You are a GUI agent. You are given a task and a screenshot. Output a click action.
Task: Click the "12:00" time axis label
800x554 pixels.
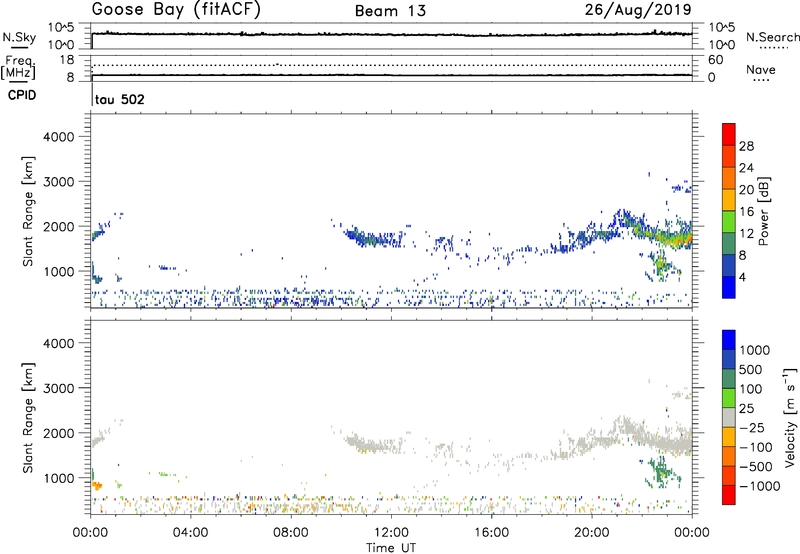(x=391, y=533)
